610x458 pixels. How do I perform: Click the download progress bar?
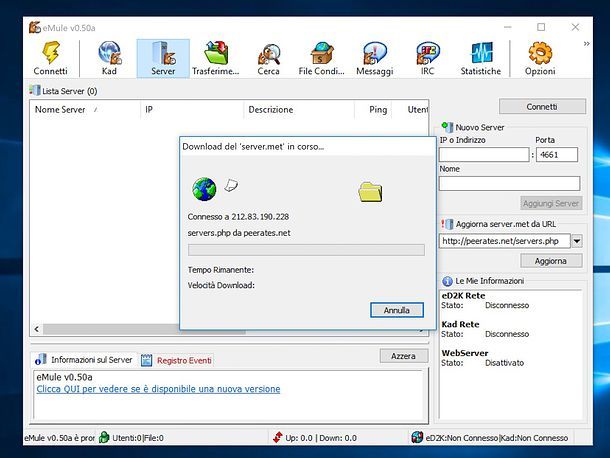click(306, 250)
